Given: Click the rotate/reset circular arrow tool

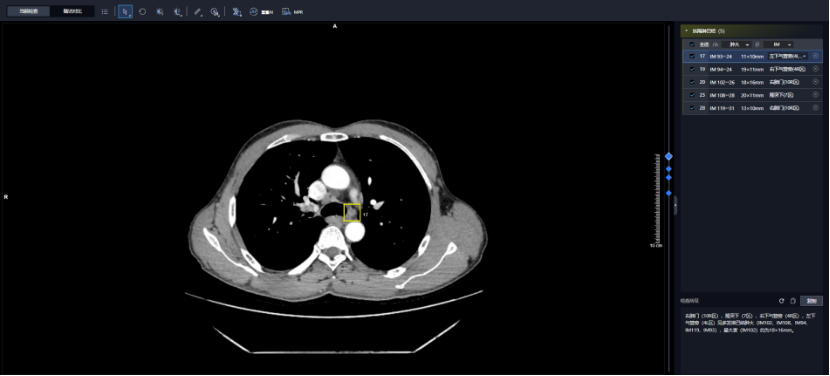Looking at the screenshot, I should tap(142, 12).
